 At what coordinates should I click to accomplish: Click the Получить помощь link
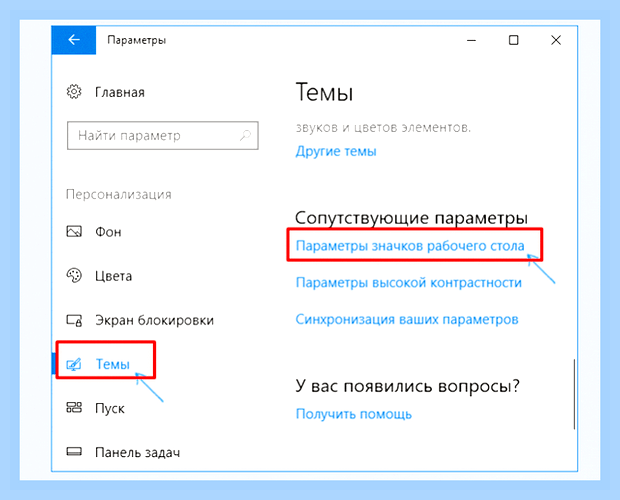(x=353, y=414)
